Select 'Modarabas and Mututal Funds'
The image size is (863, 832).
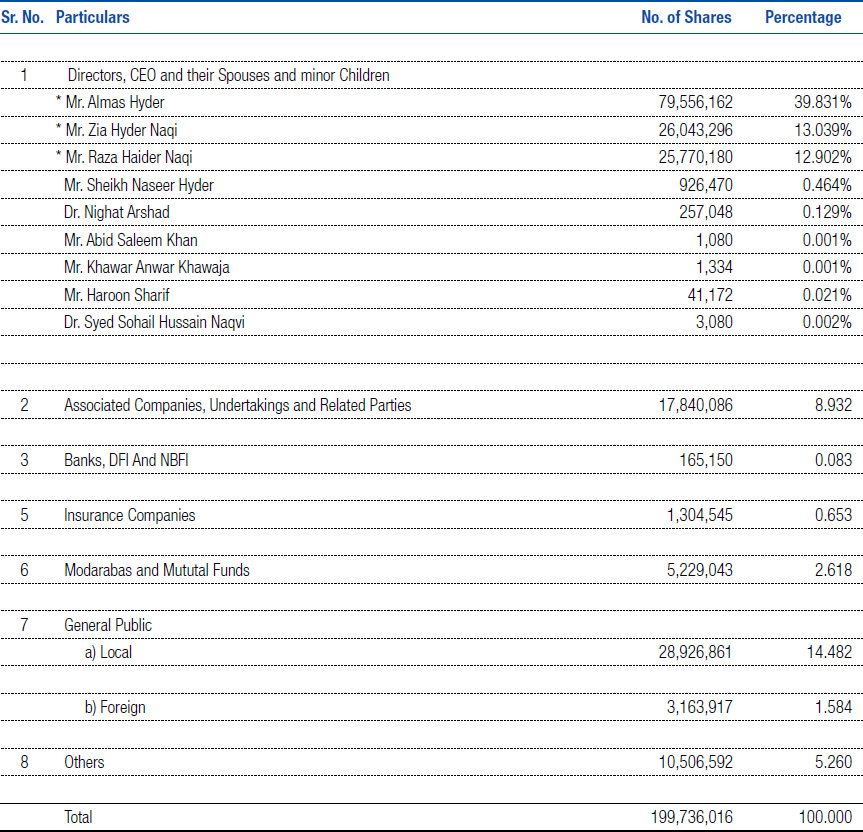coord(157,570)
